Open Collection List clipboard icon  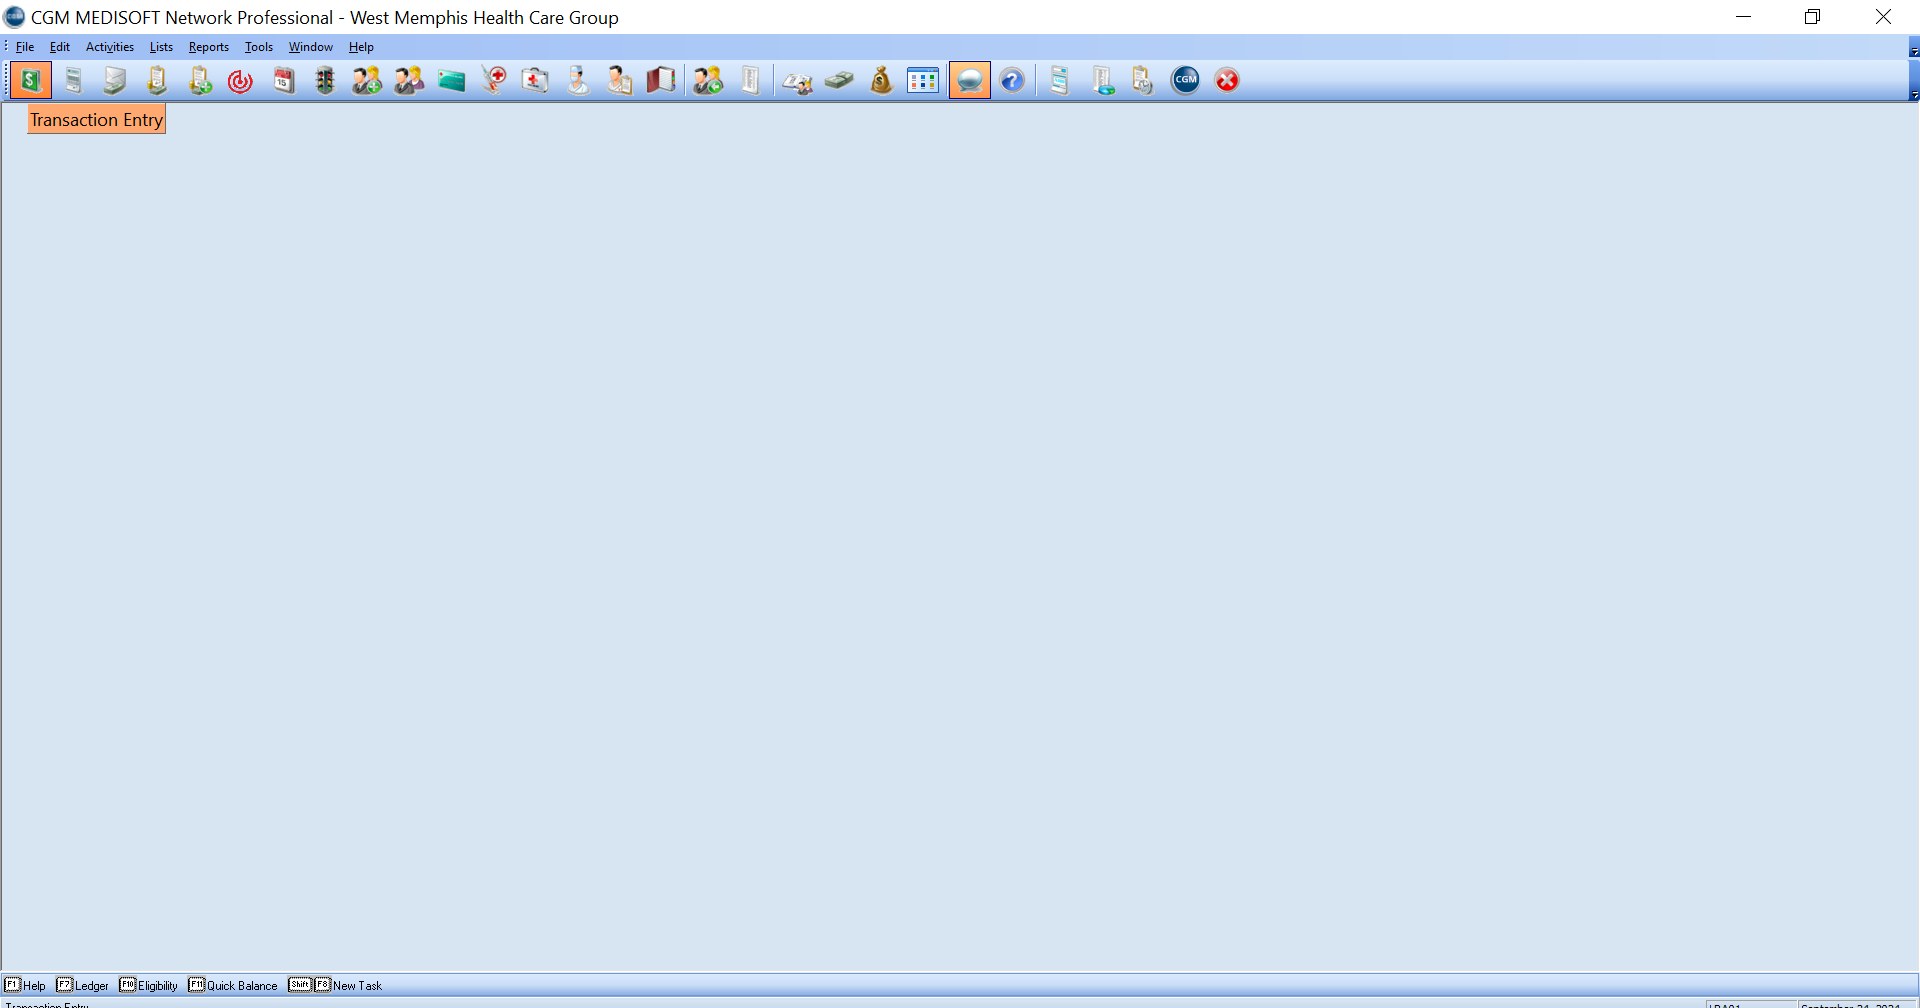[x=157, y=80]
